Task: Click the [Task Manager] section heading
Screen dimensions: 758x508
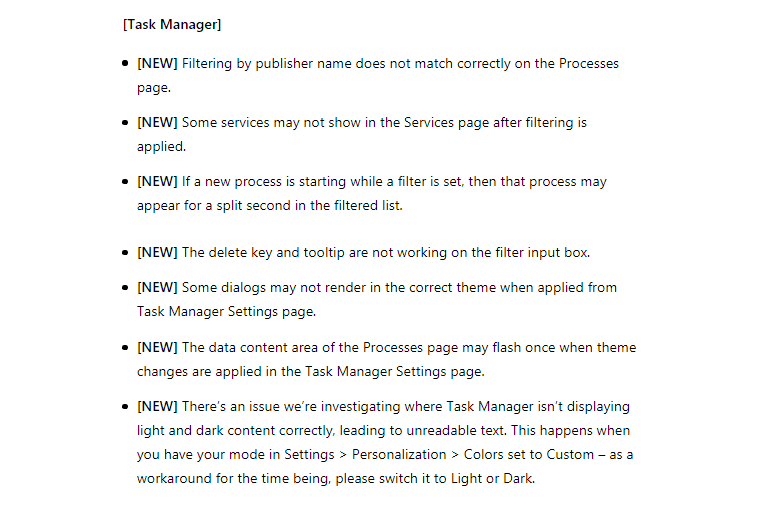Action: pyautogui.click(x=172, y=25)
